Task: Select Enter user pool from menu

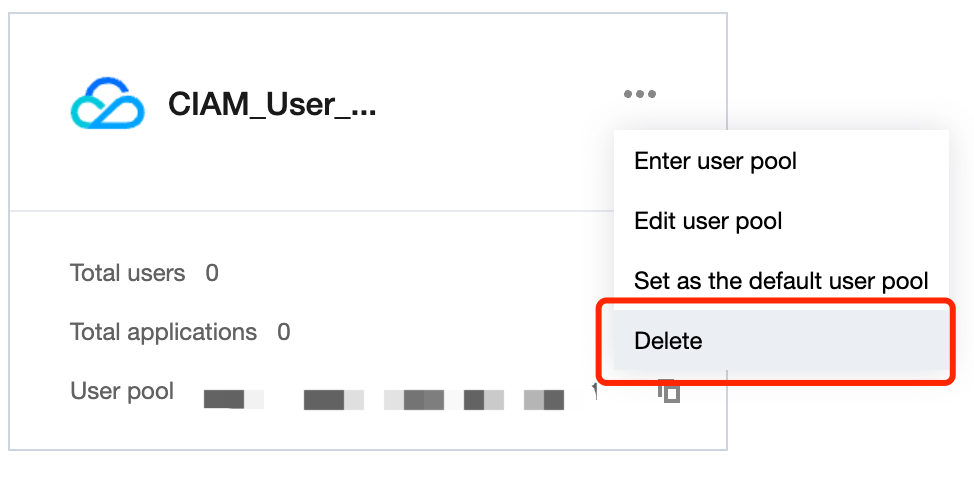Action: click(x=715, y=161)
